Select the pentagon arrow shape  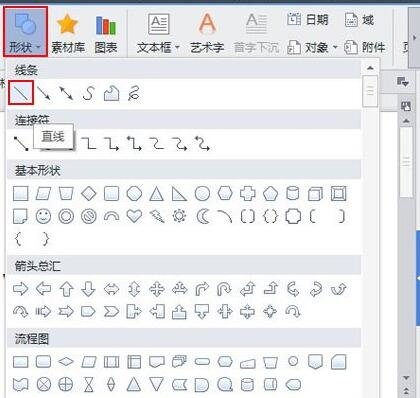coord(88,312)
